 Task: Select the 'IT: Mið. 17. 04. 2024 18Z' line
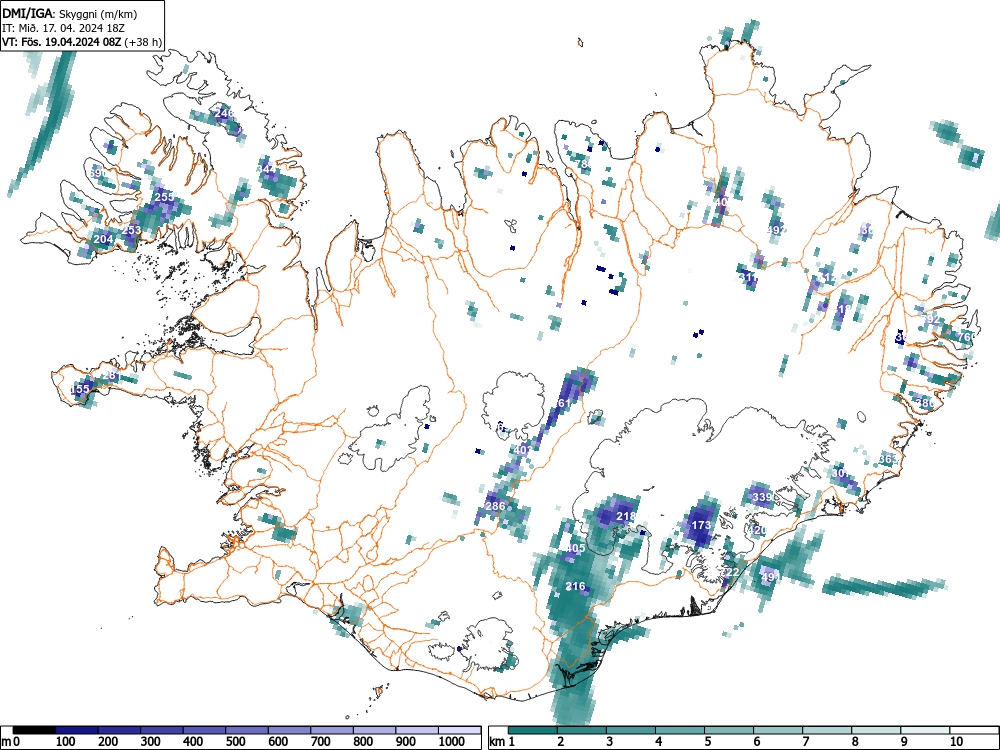click(x=64, y=28)
